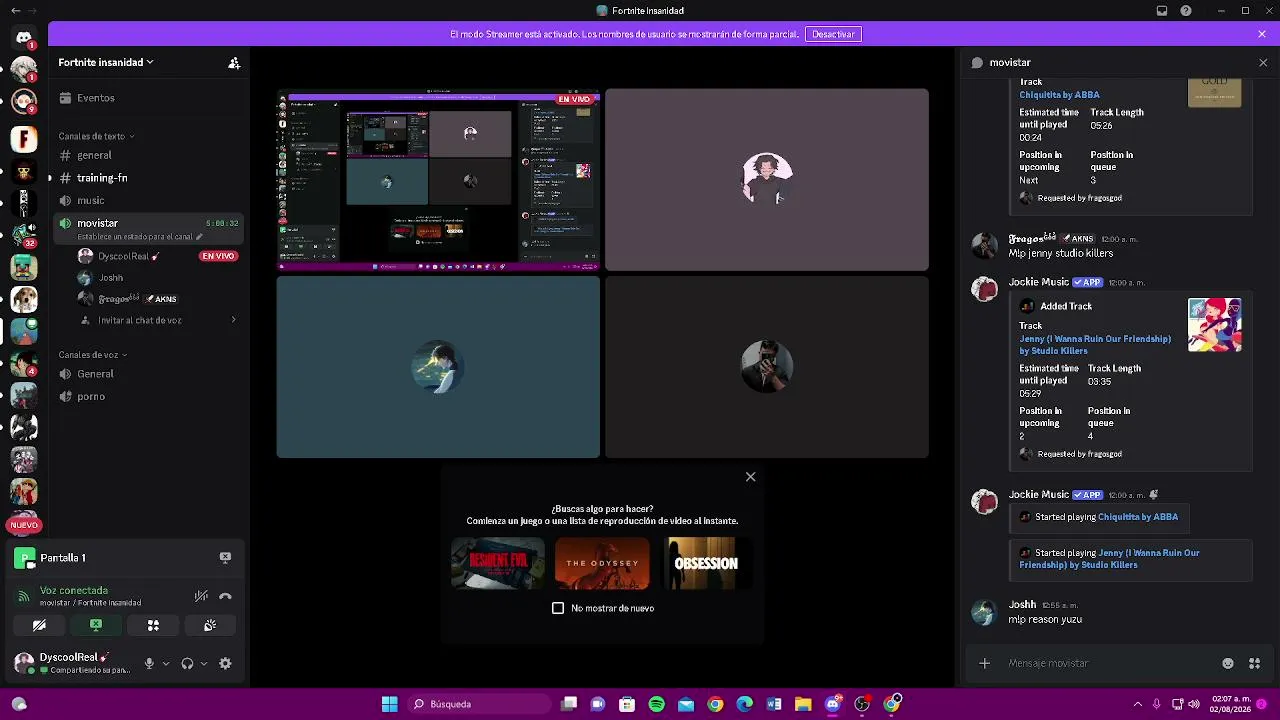
Task: Expand 'Invitar al chat de voz' arrow
Action: coord(233,320)
